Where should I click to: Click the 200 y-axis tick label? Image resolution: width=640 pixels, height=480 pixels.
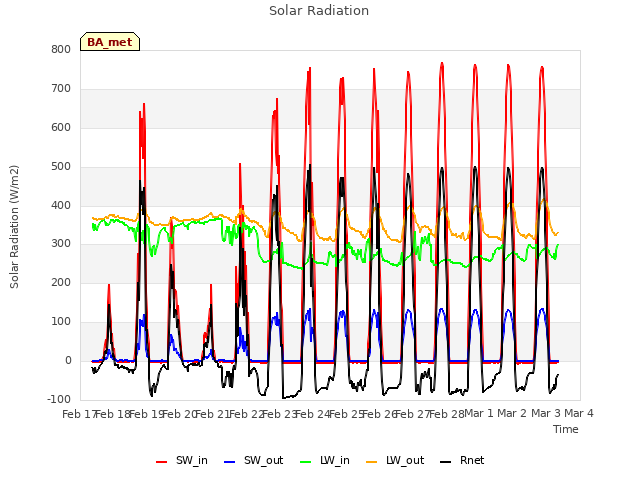(61, 282)
